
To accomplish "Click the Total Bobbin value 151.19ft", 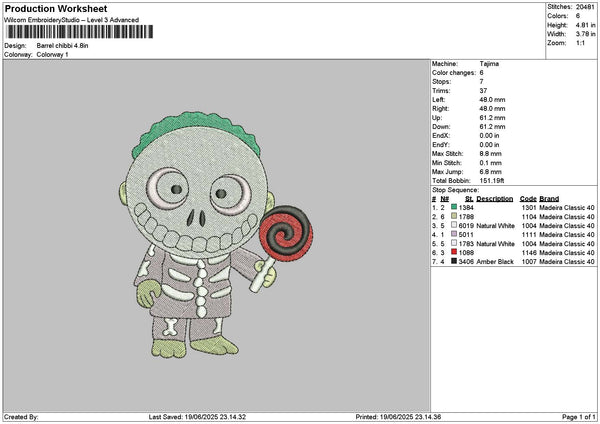I will [x=494, y=180].
